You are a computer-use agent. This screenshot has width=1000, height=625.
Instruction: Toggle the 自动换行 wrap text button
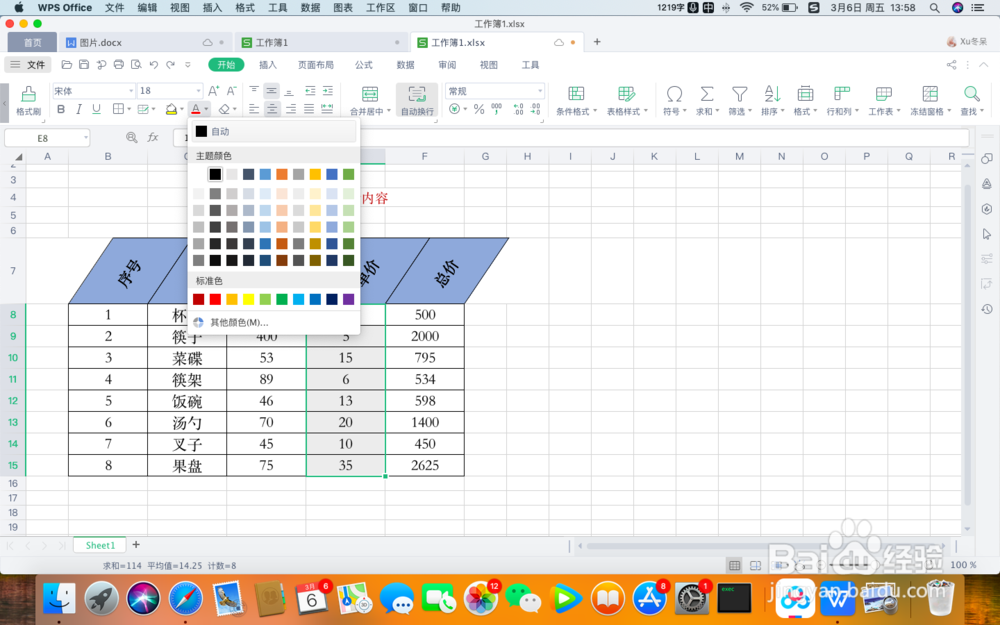(x=417, y=100)
